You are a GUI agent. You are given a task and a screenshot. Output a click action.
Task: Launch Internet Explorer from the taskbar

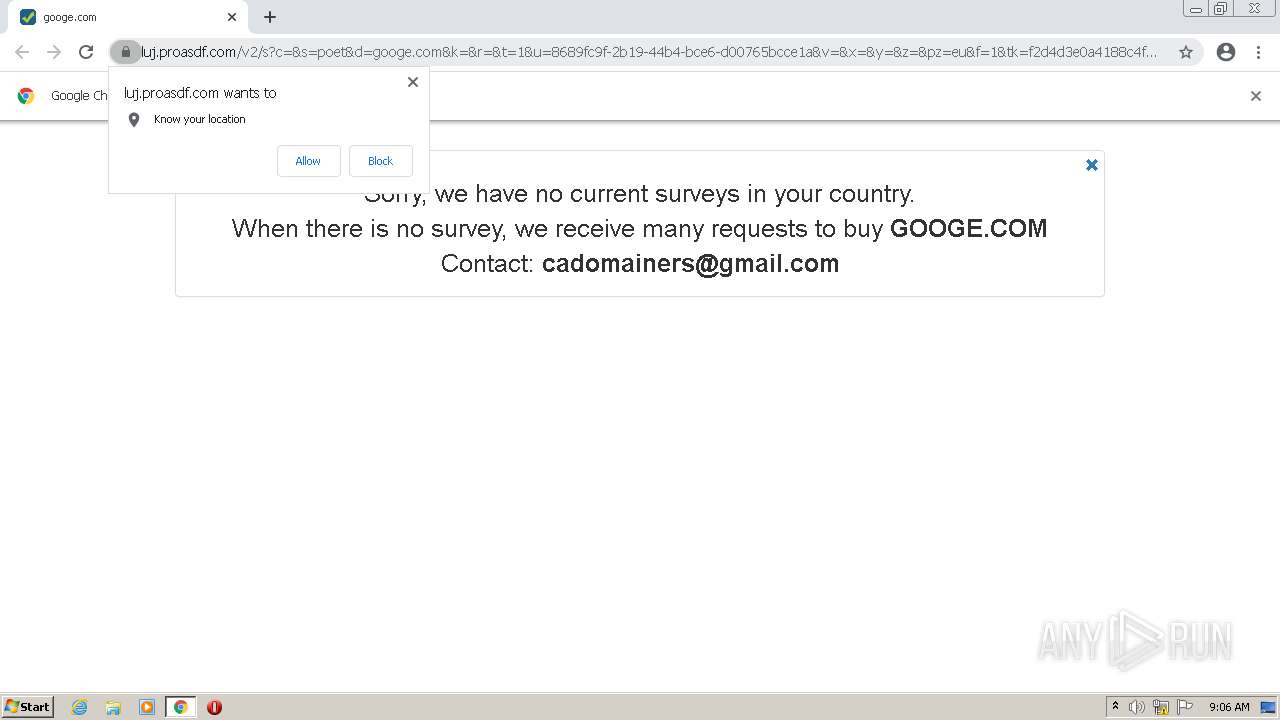pyautogui.click(x=80, y=707)
